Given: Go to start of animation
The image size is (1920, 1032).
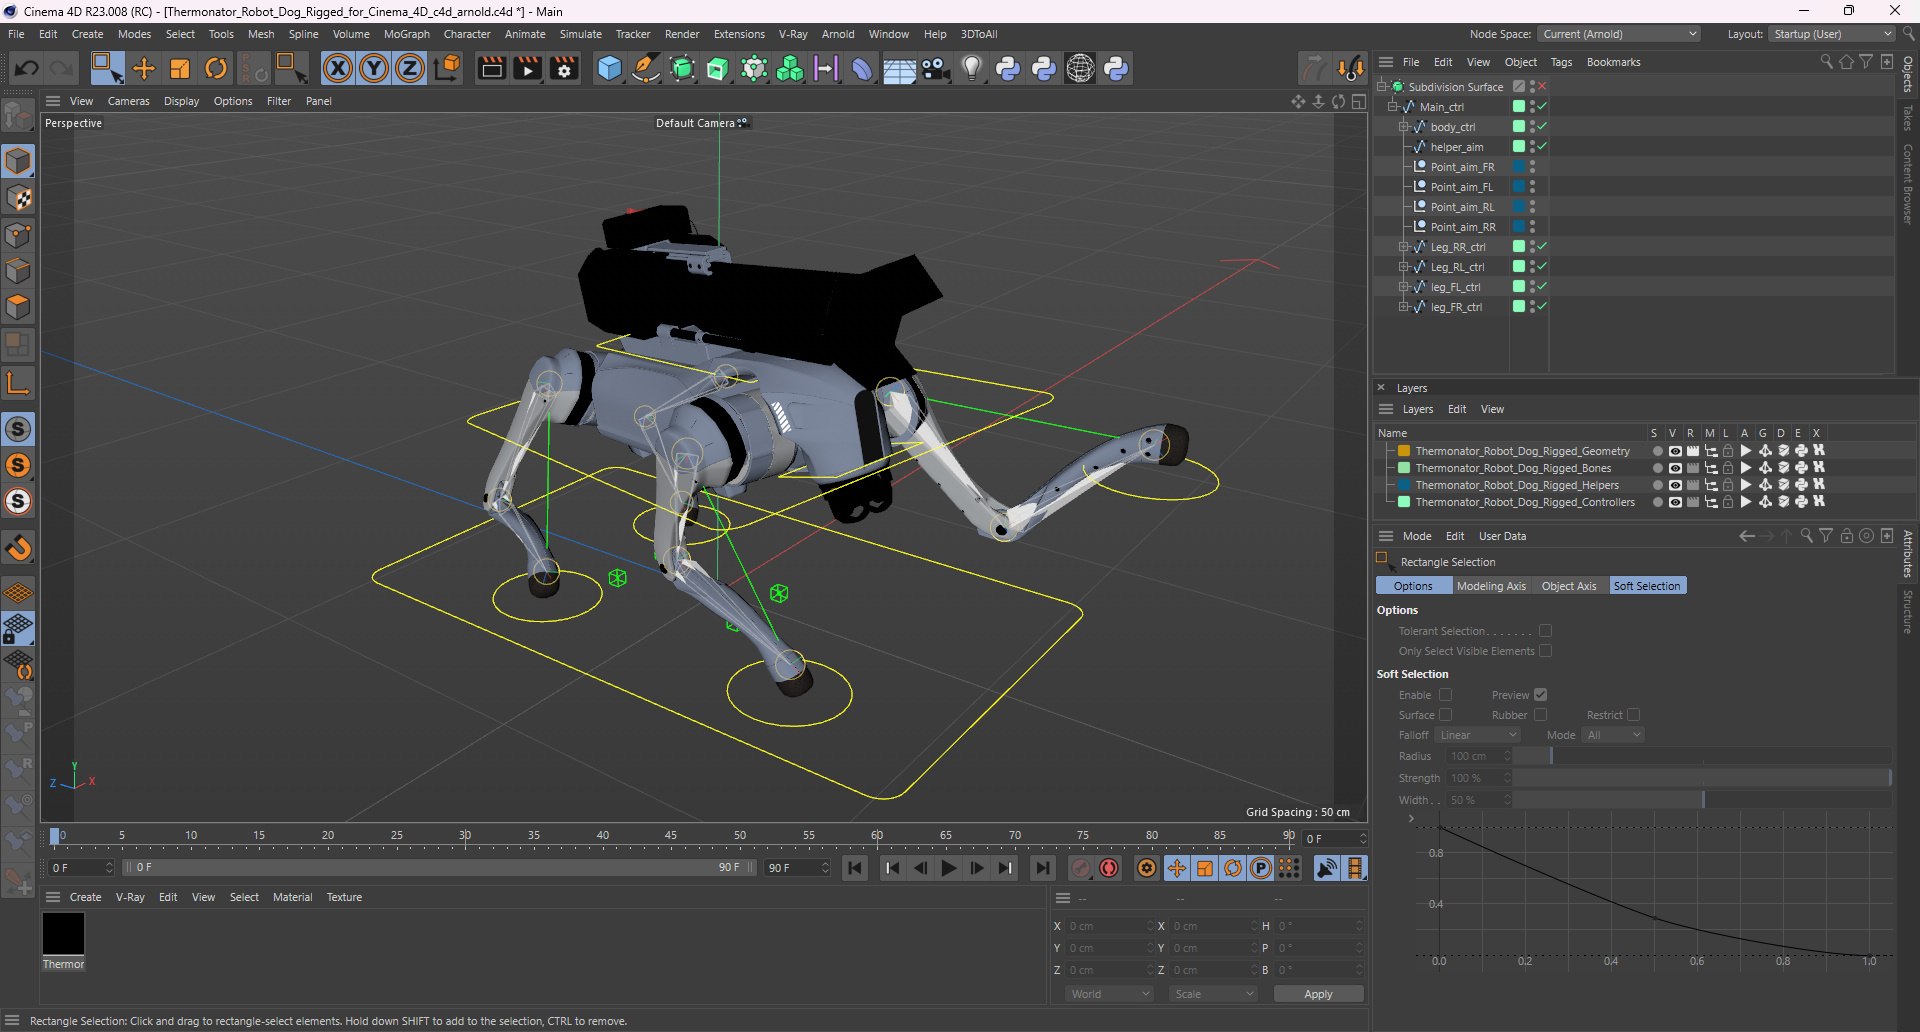Looking at the screenshot, I should click(855, 868).
